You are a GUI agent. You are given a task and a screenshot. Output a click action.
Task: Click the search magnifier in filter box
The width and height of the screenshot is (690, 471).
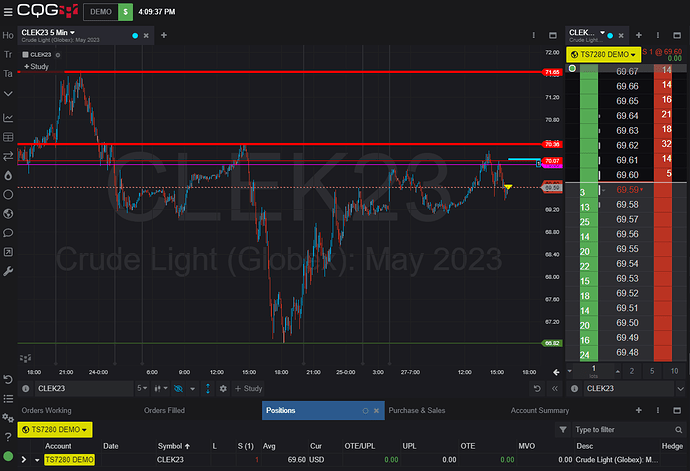679,430
